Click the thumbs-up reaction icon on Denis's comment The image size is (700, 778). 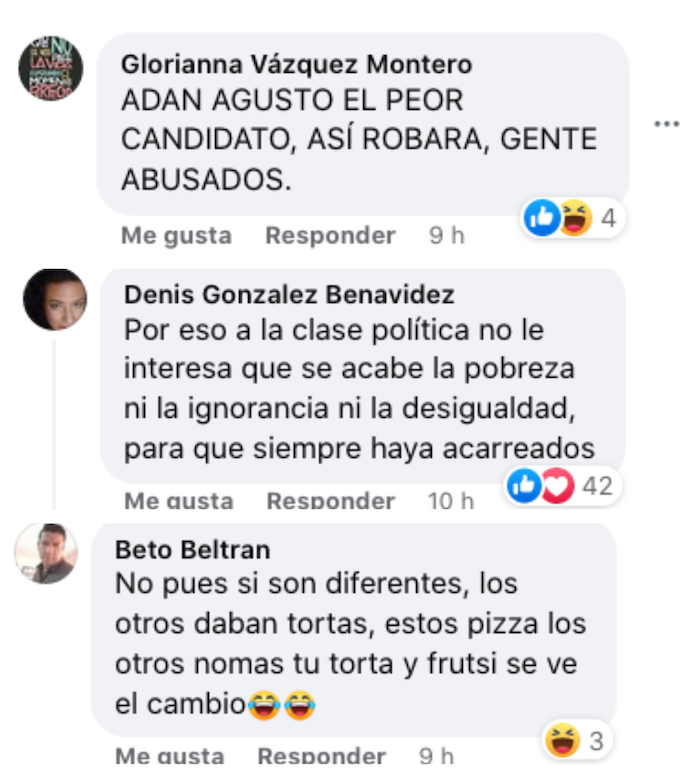click(524, 485)
